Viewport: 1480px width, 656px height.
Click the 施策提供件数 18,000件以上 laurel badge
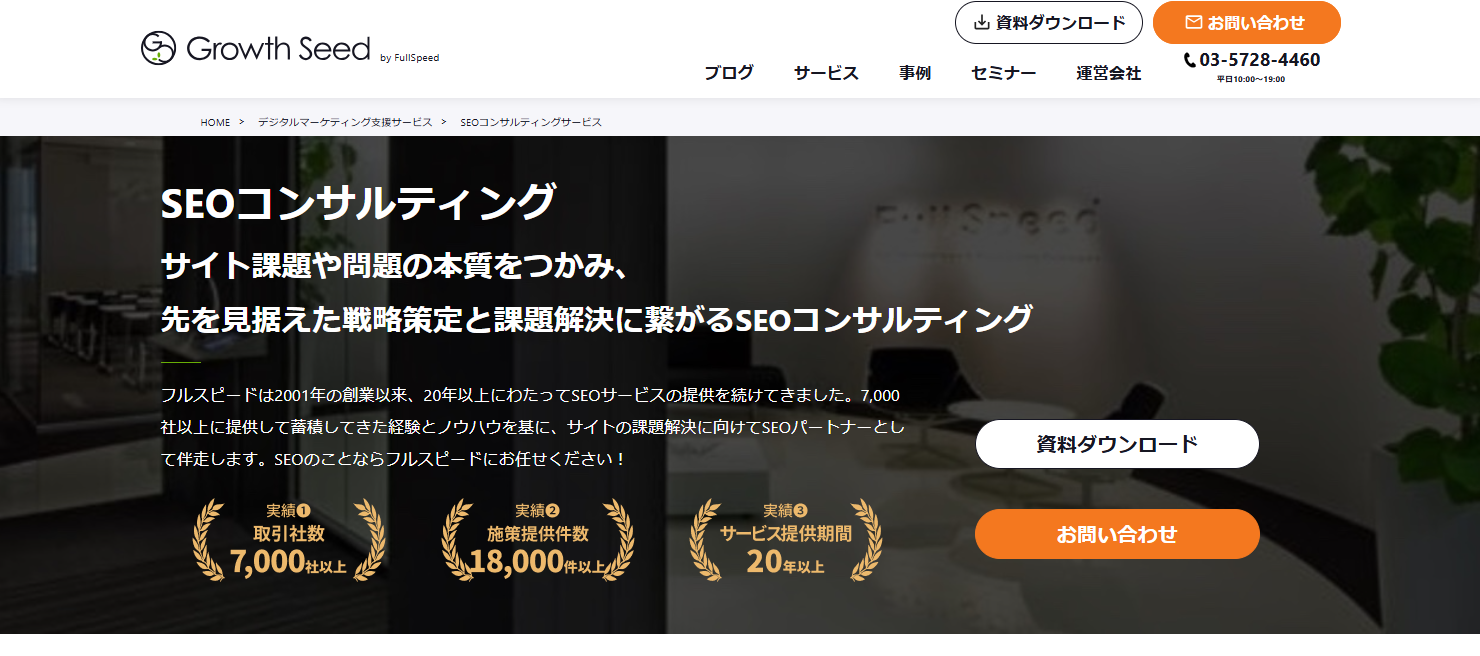click(x=537, y=540)
